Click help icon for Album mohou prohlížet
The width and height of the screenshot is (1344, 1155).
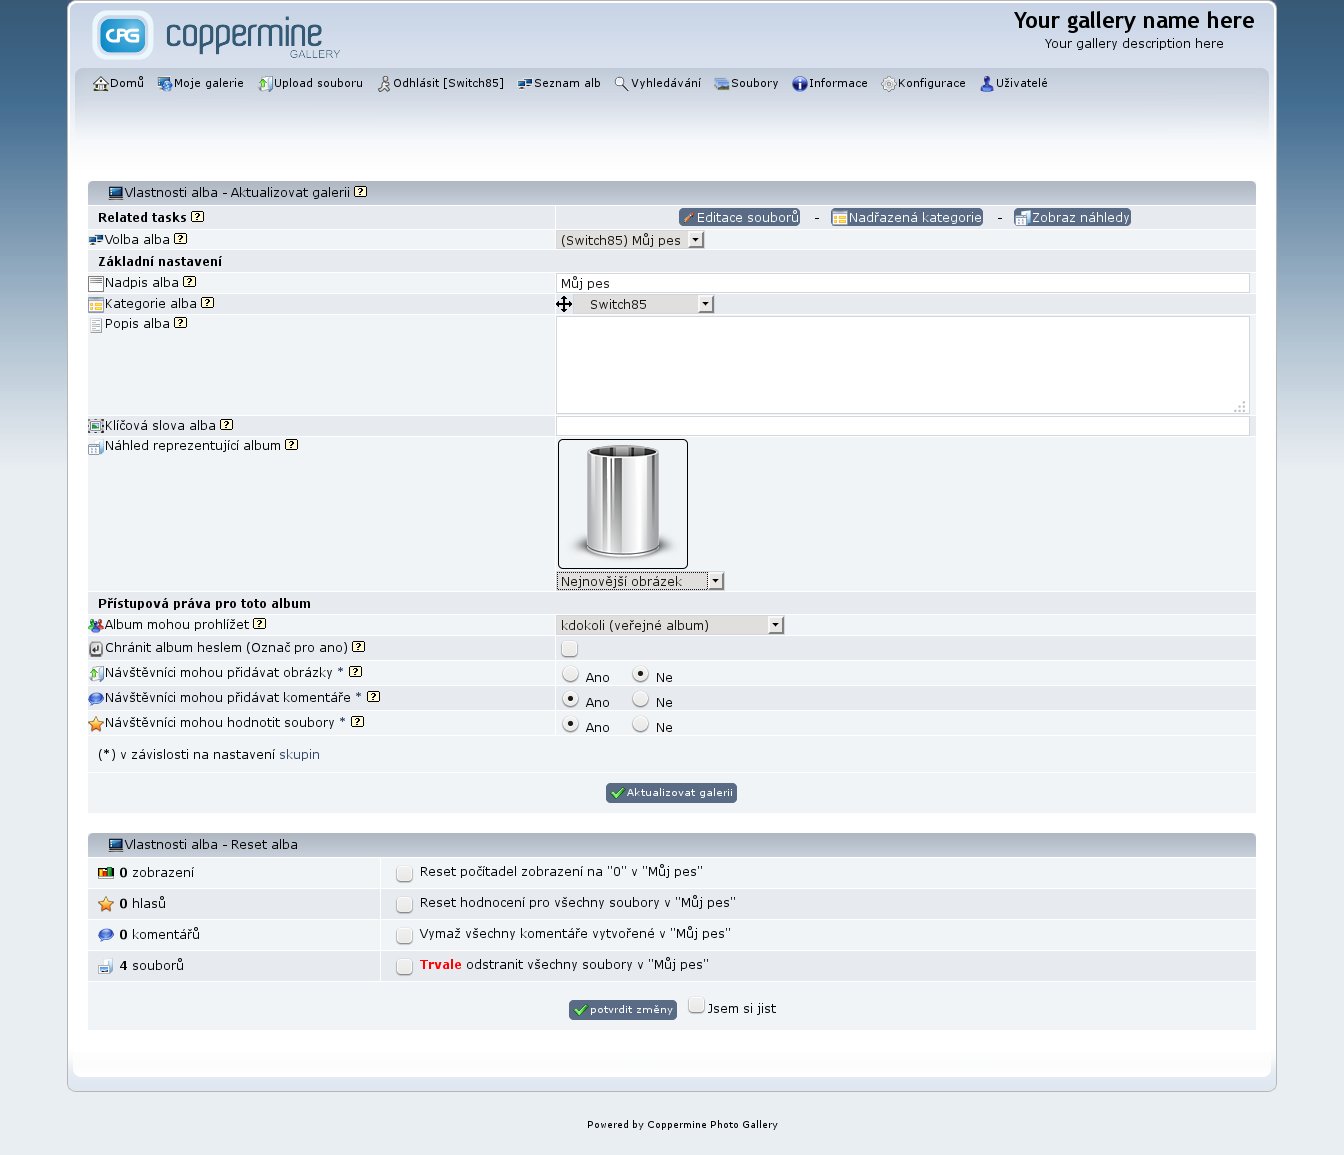(x=259, y=624)
